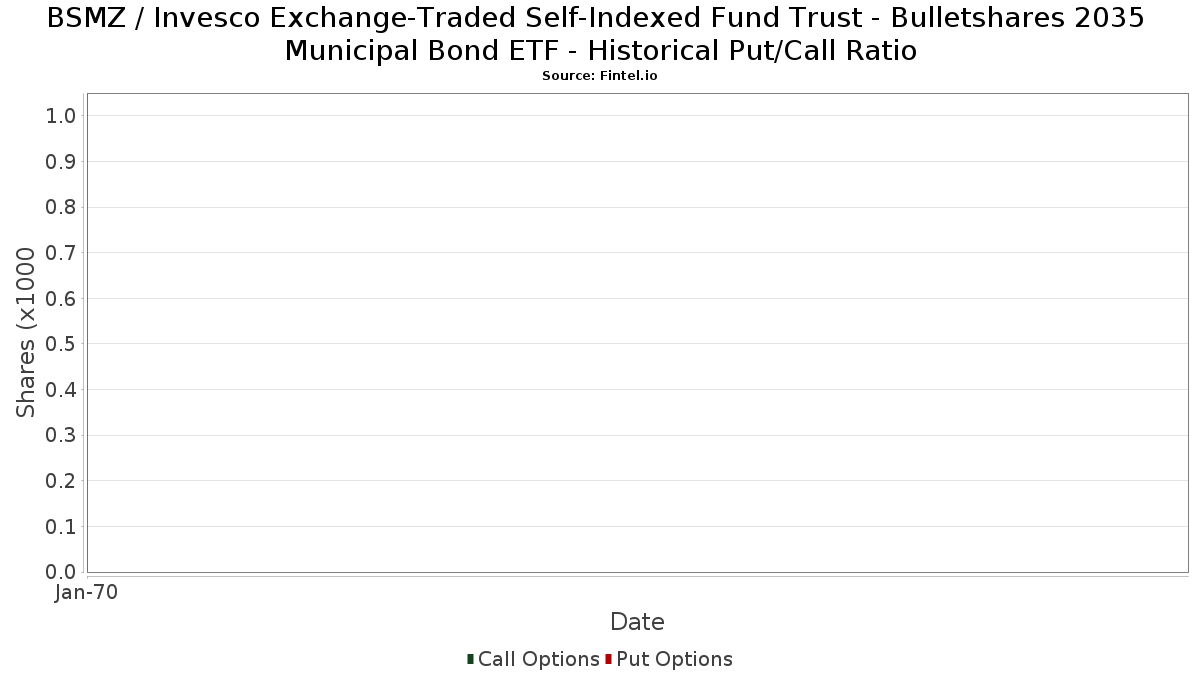
Task: Select the 1.0 y-axis tick label
Action: point(61,116)
